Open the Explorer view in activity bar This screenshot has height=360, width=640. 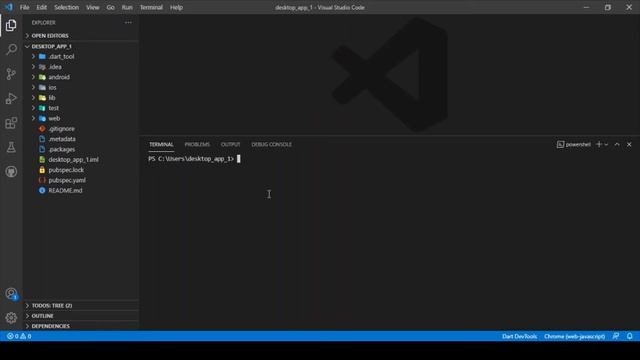[x=11, y=25]
